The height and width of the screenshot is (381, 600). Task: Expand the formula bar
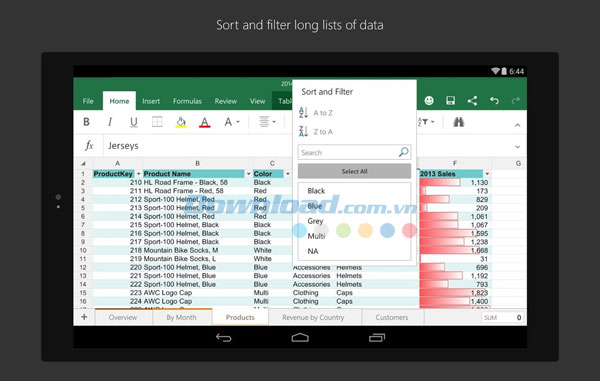click(517, 147)
